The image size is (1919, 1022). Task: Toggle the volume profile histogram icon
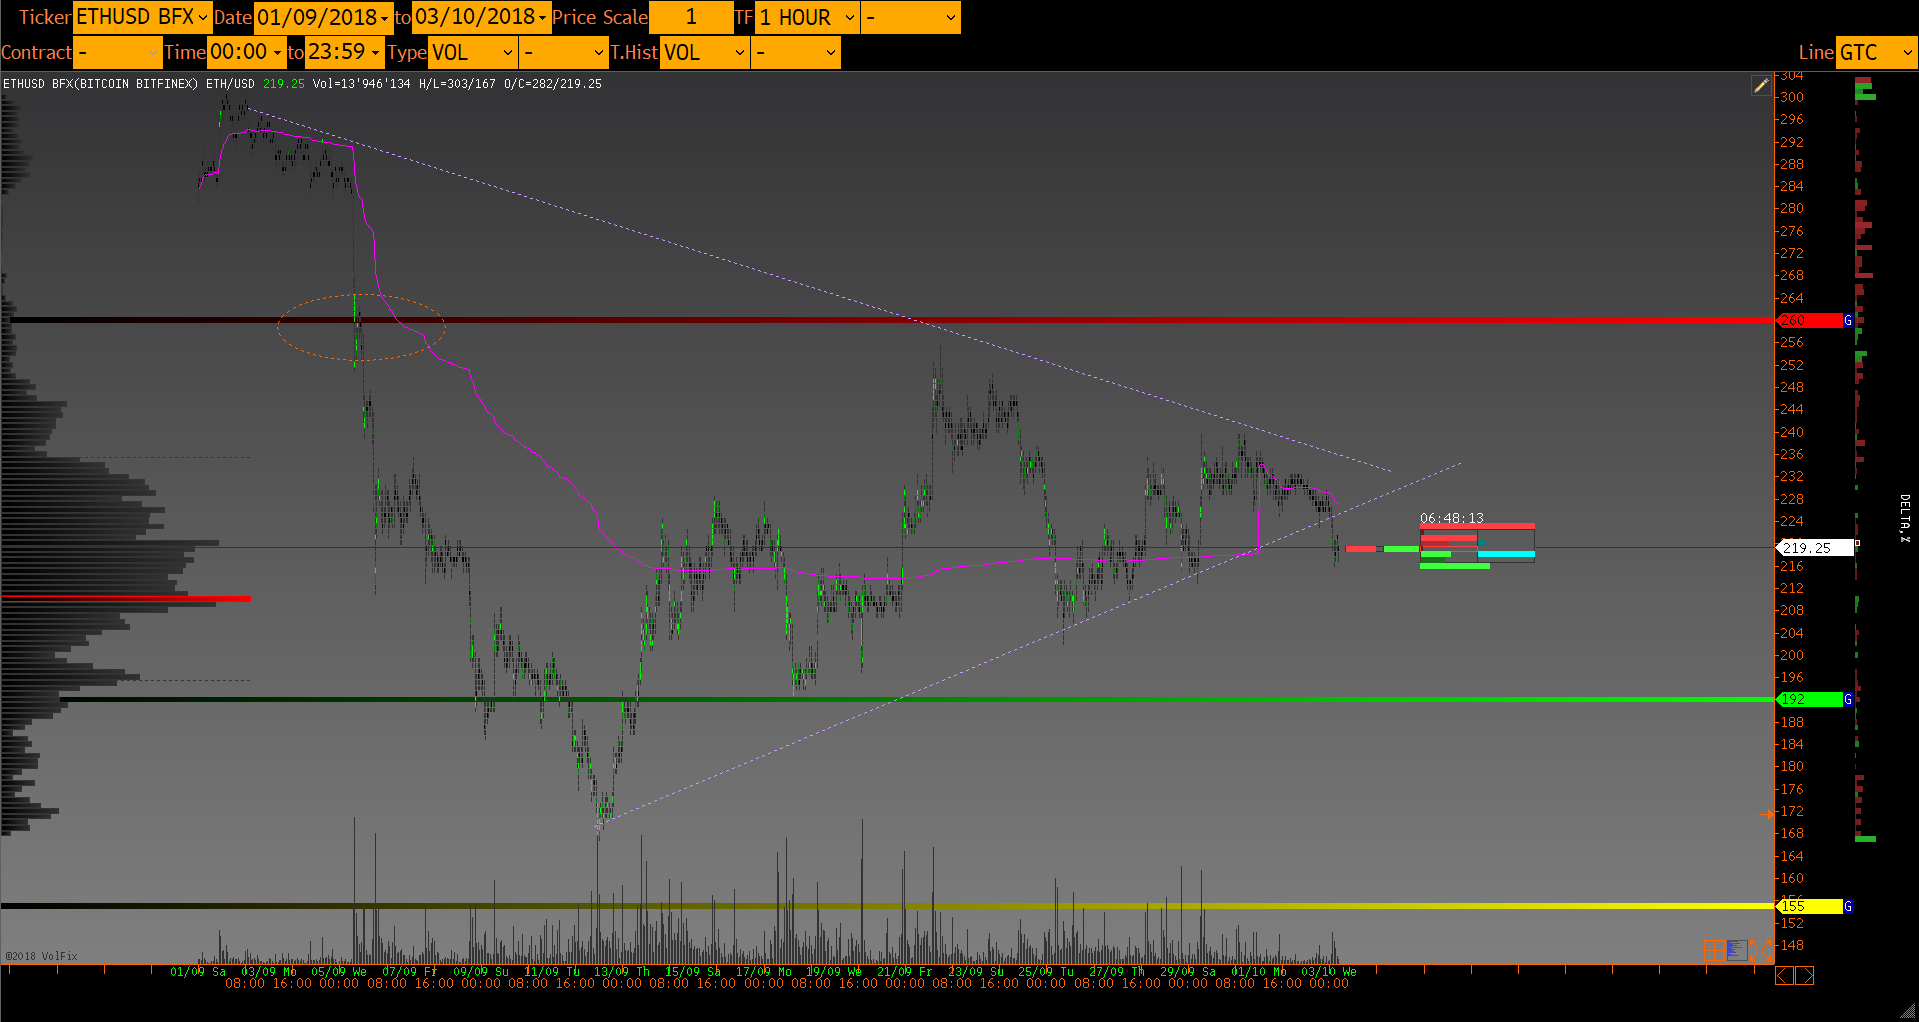click(x=1736, y=949)
